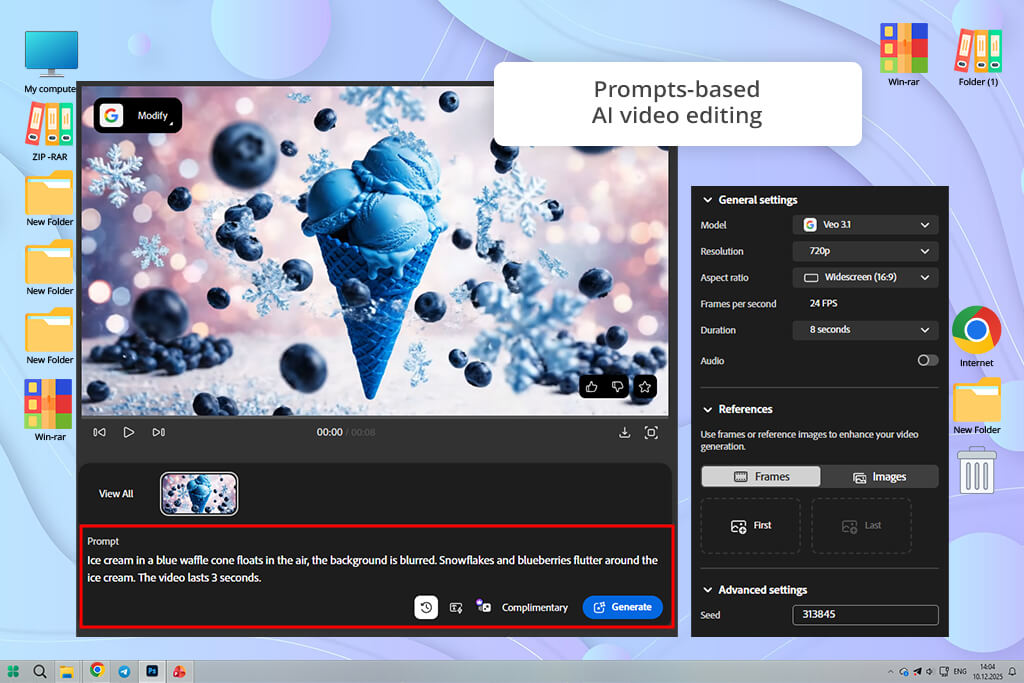Click the icon left of Complimentary
1024x683 pixels.
tap(483, 605)
